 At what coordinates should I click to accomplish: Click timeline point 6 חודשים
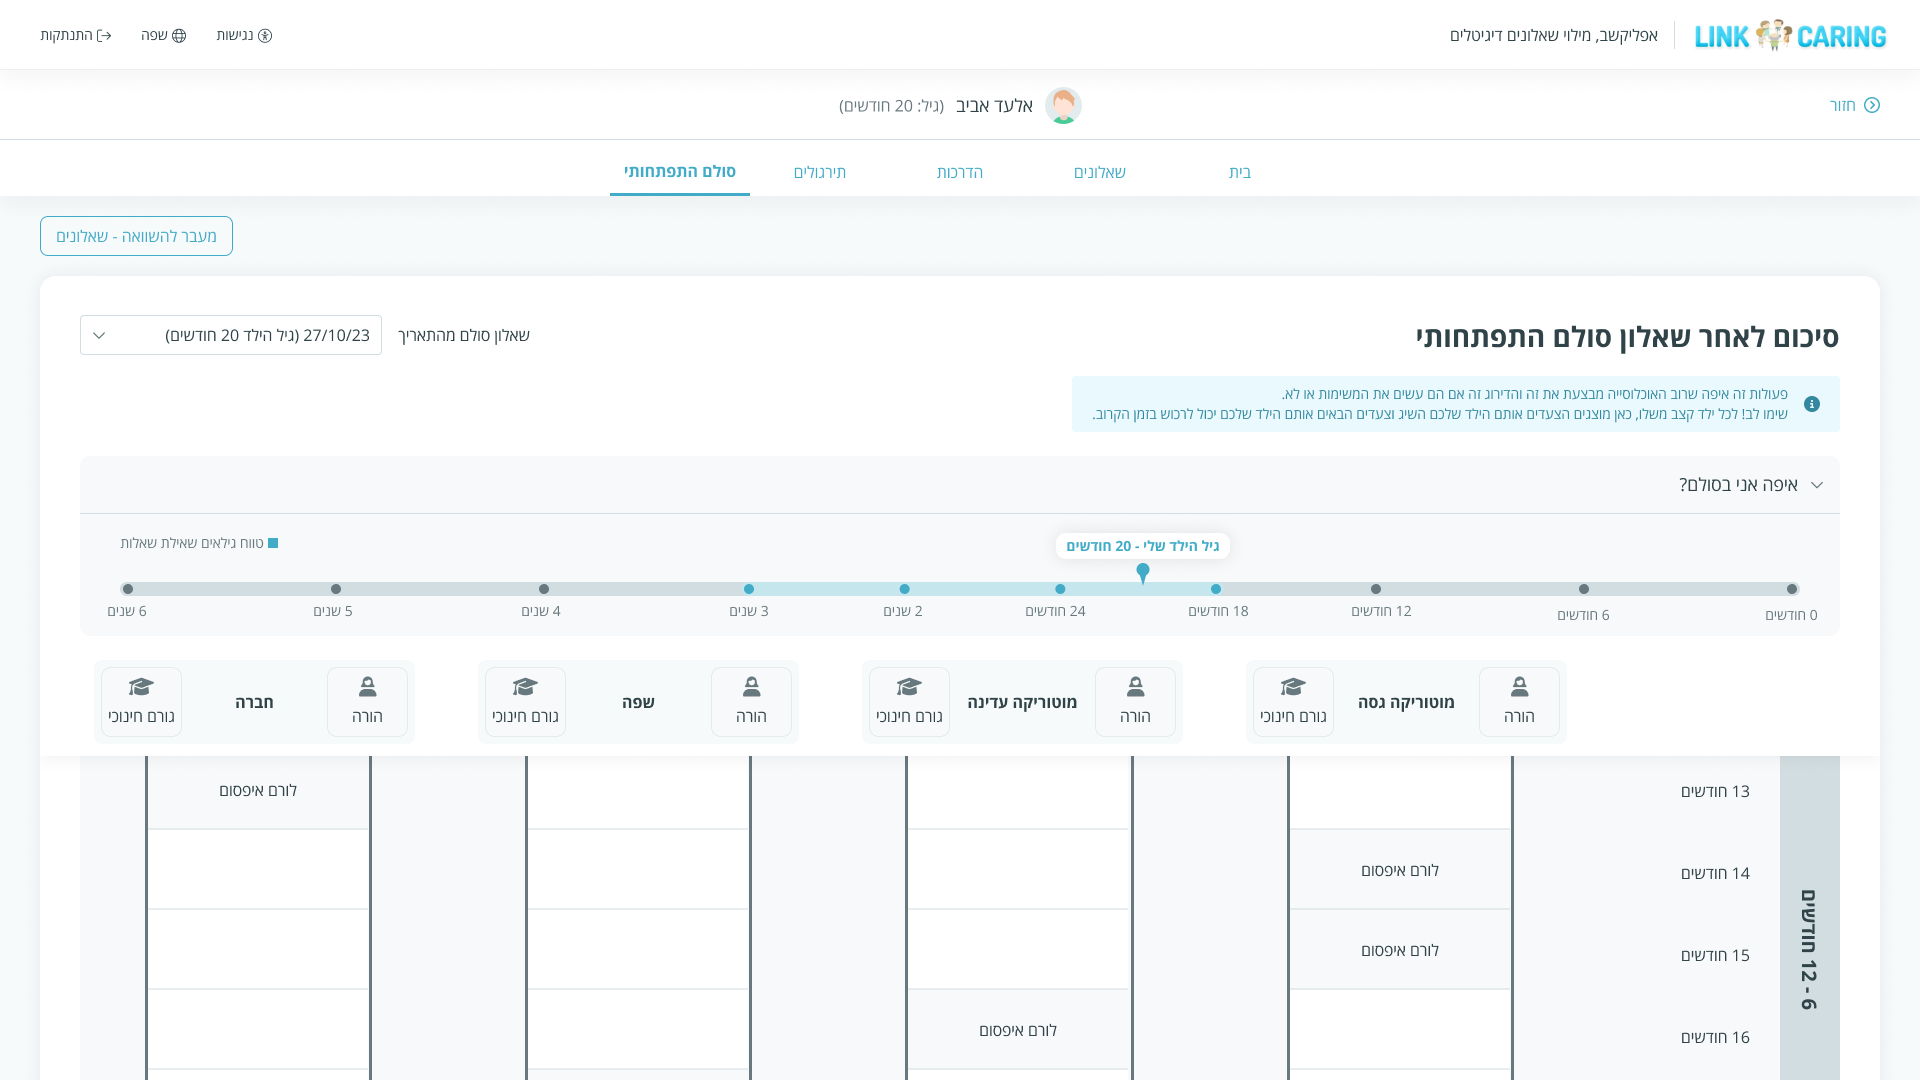(x=1584, y=589)
